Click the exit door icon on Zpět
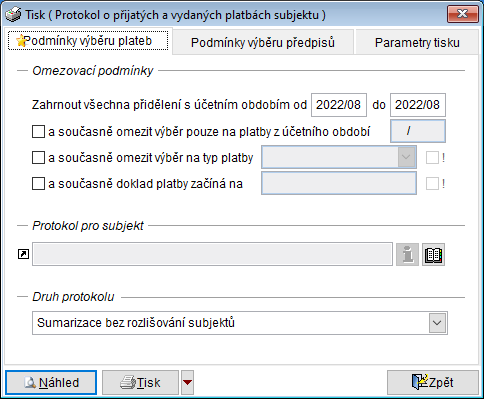Viewport: 484px width, 399px height. click(419, 382)
